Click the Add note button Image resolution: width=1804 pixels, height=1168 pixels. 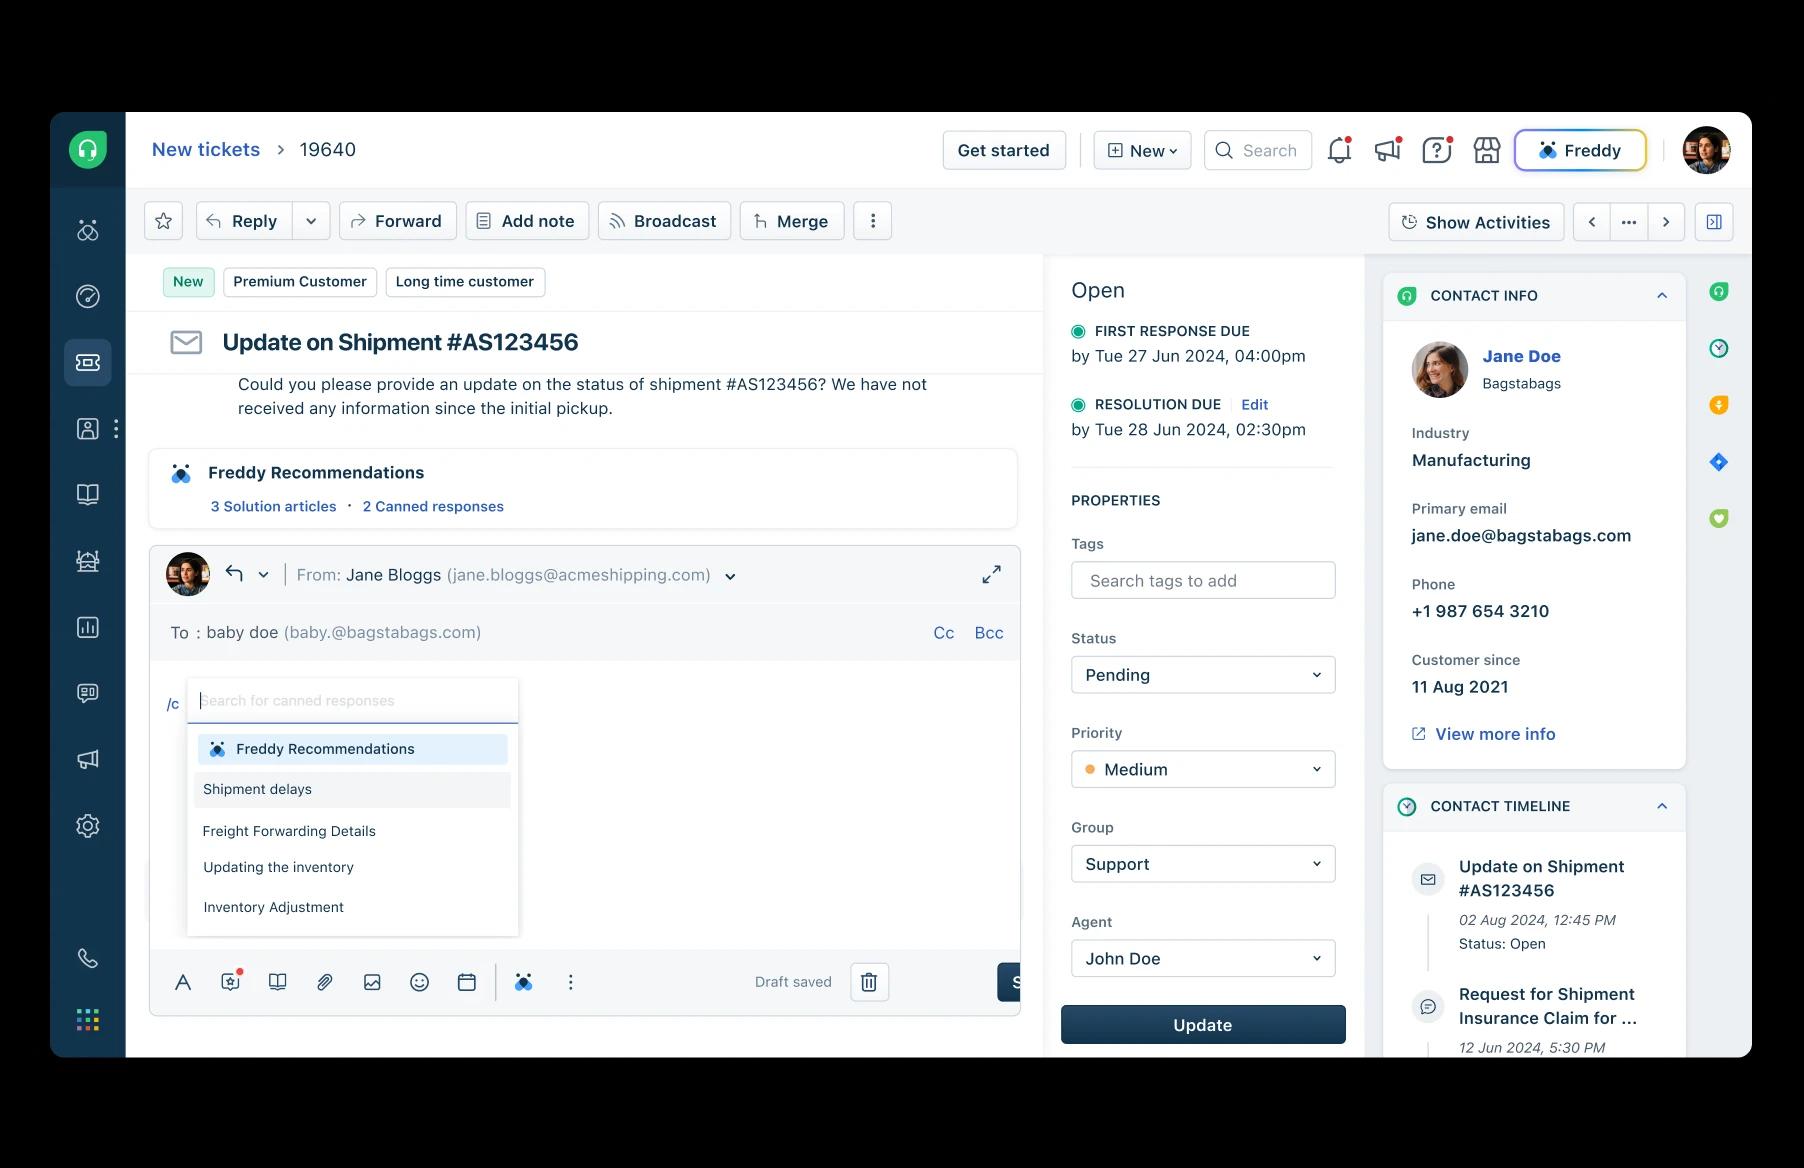(x=527, y=221)
